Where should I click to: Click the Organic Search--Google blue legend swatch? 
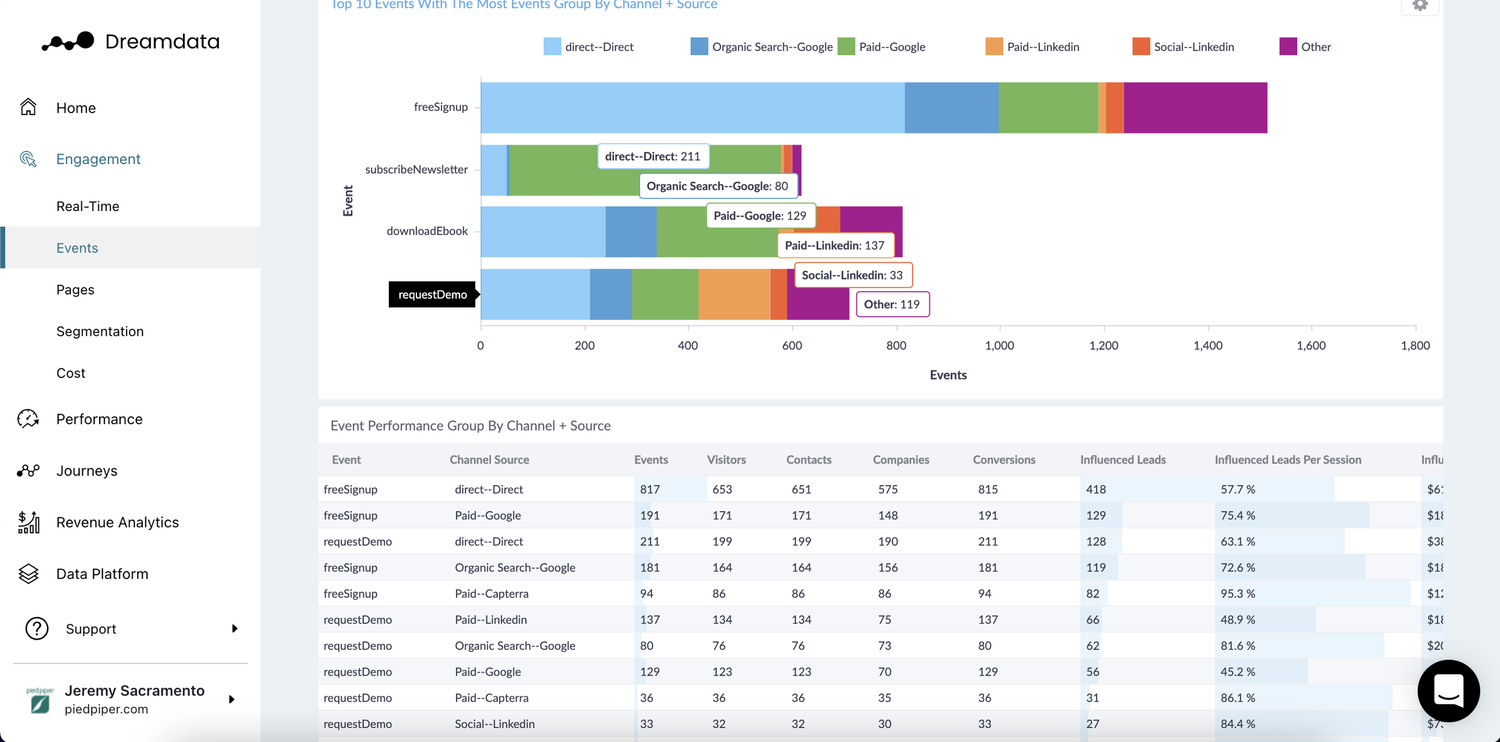[698, 46]
